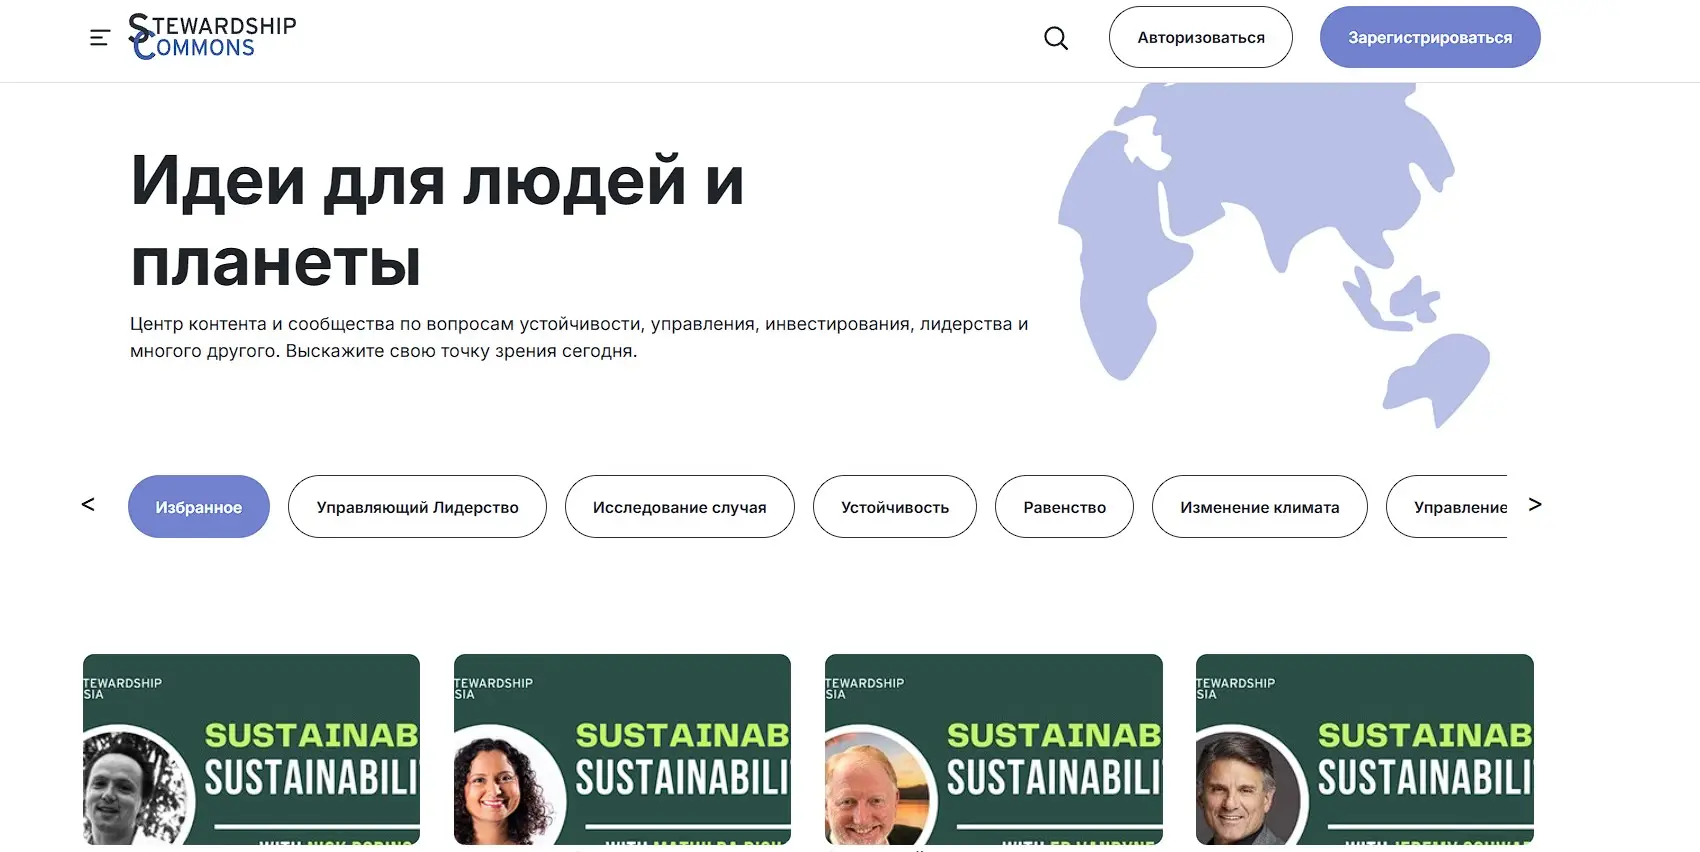Click the Центр контента description paragraph
The image size is (1700, 852).
point(579,337)
